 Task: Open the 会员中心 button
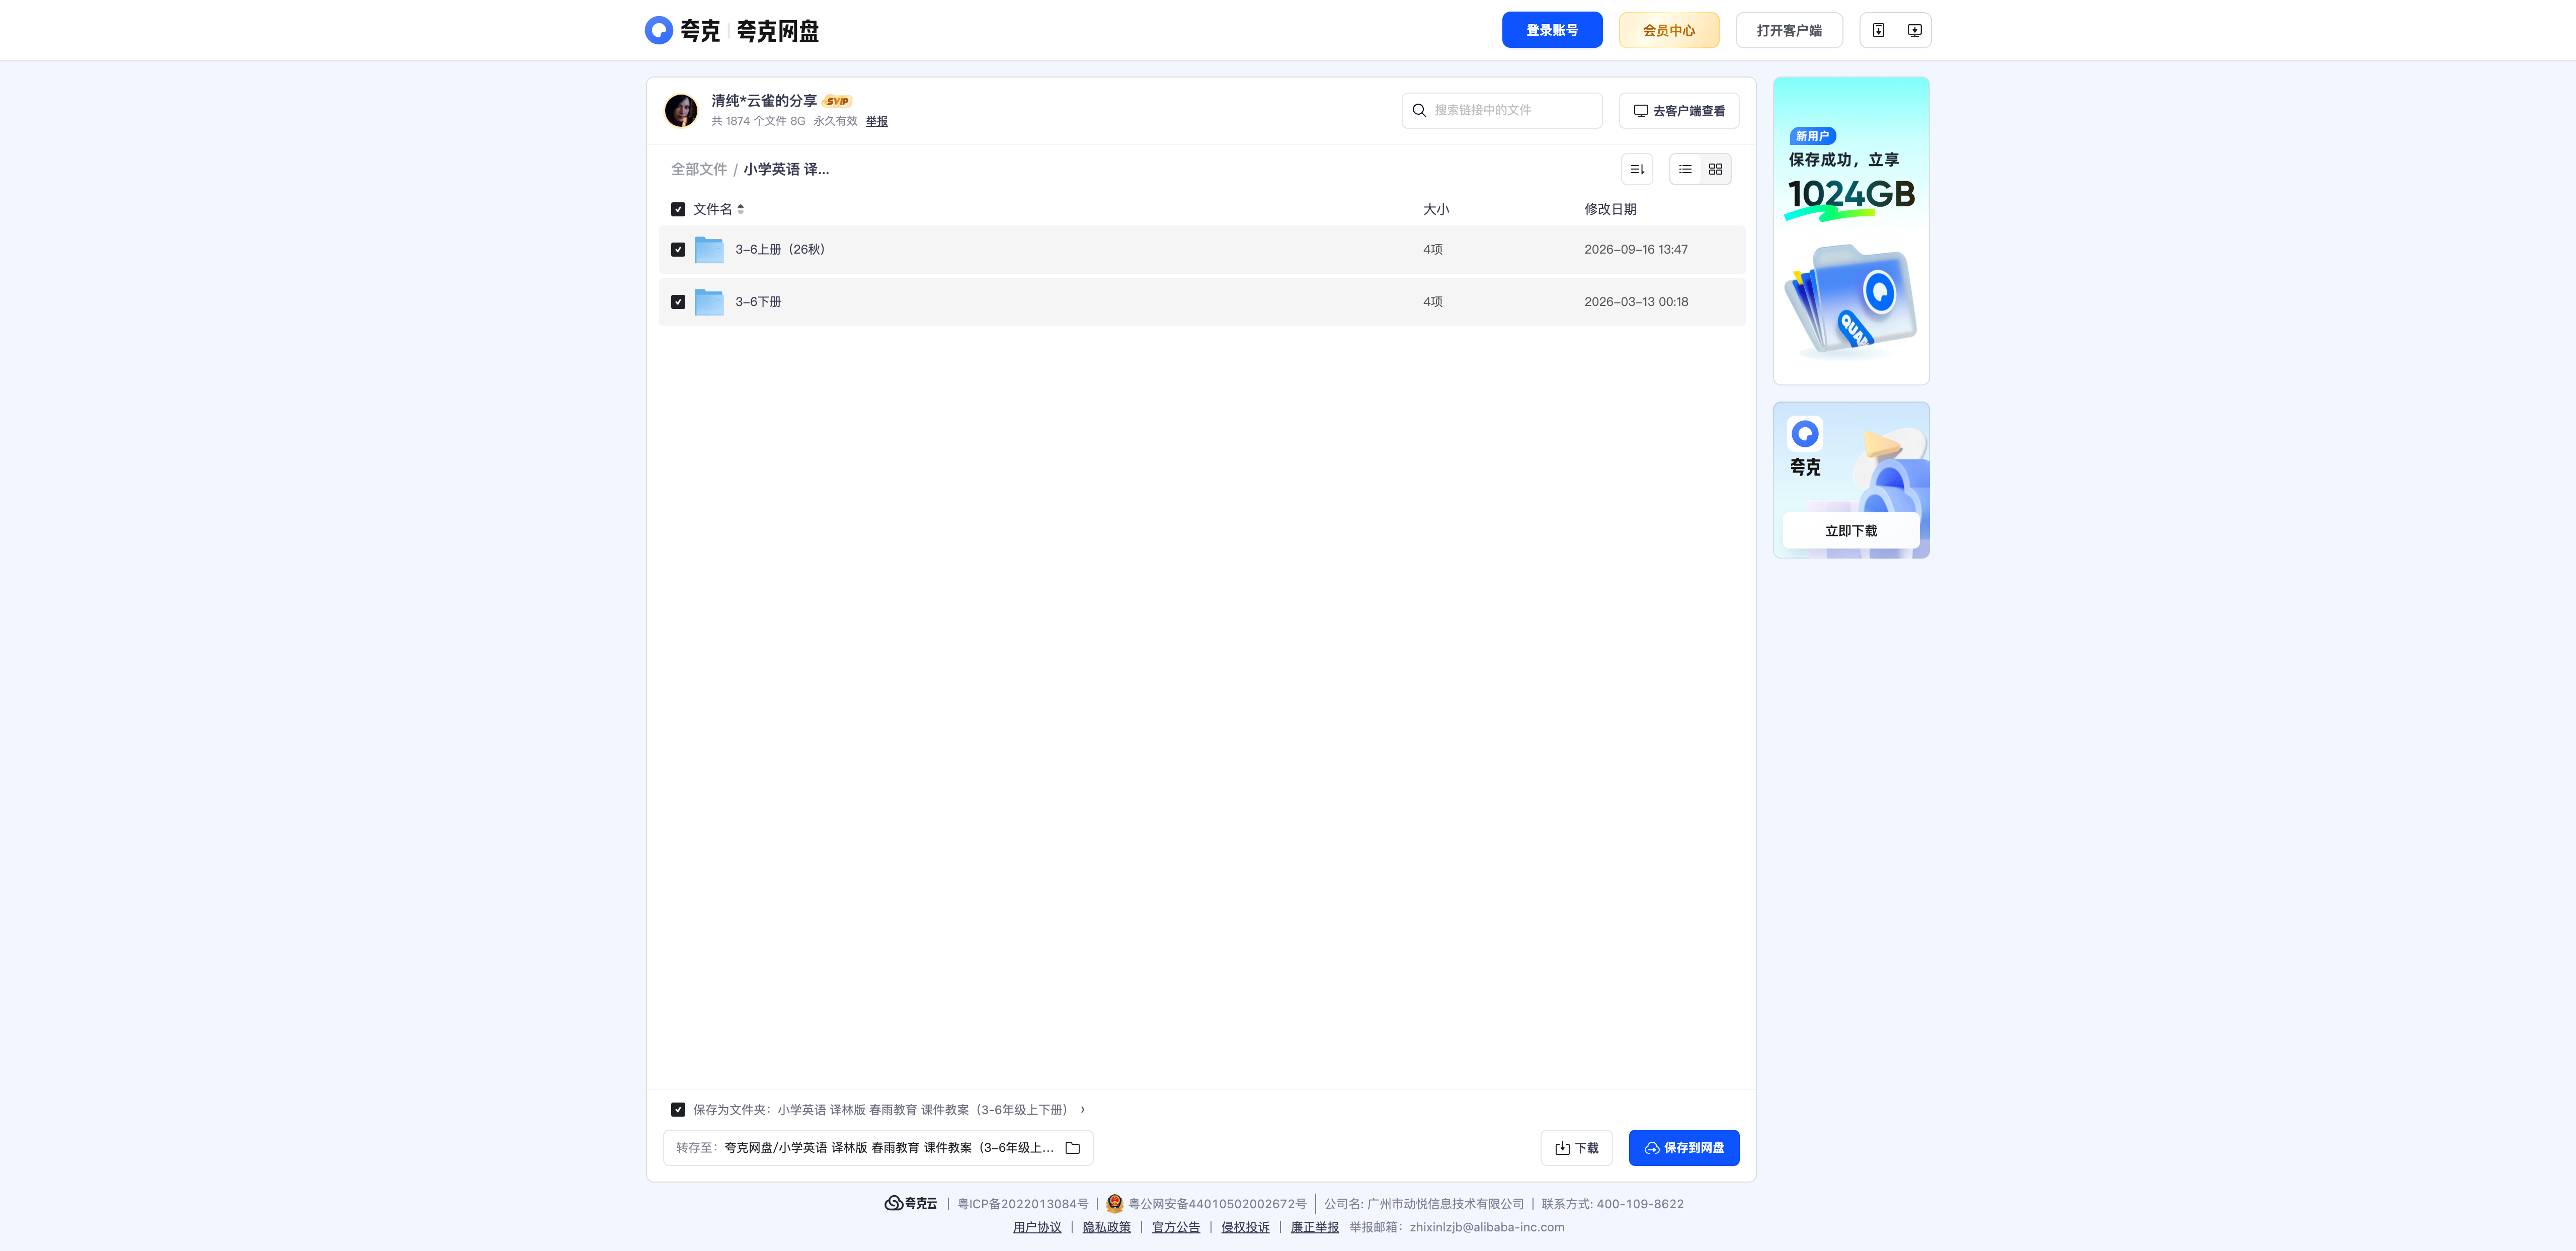click(x=1669, y=30)
